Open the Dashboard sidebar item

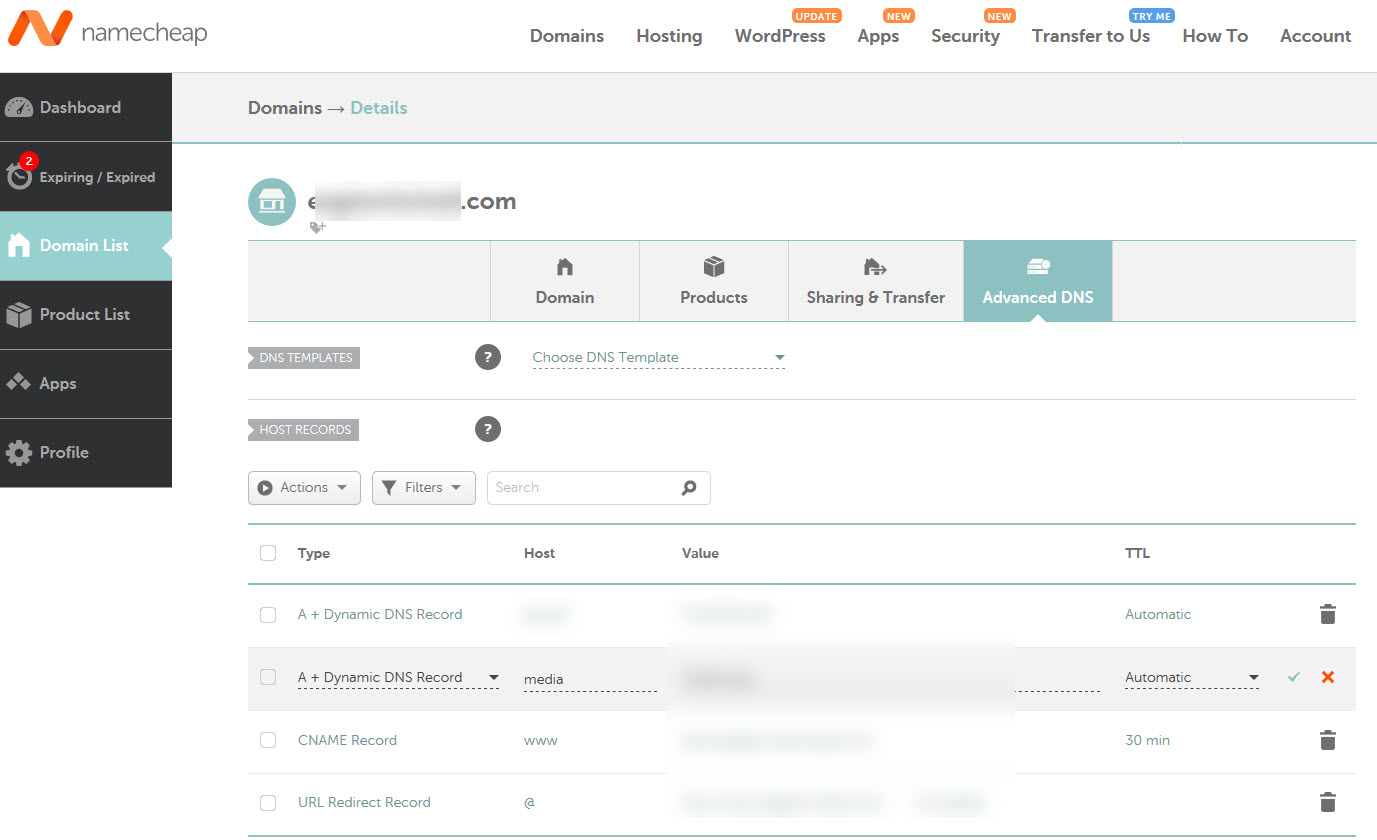click(x=79, y=107)
